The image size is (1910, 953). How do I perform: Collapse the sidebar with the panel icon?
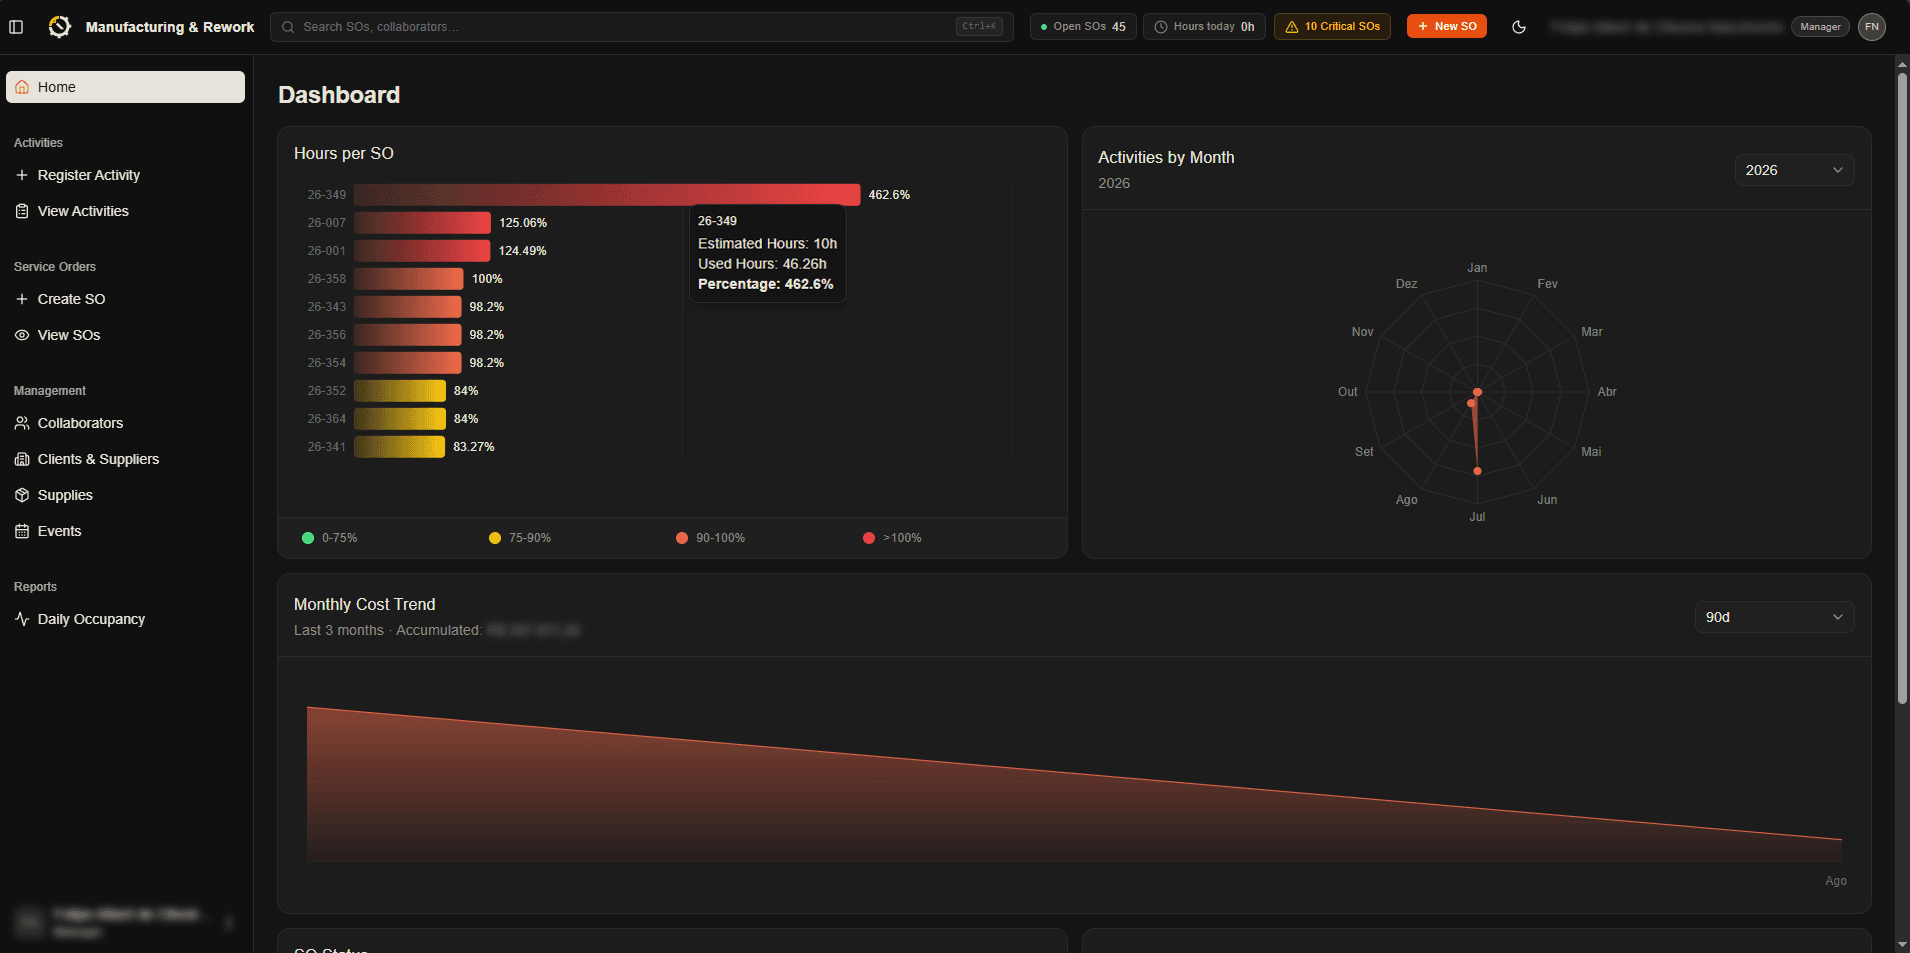click(x=16, y=27)
